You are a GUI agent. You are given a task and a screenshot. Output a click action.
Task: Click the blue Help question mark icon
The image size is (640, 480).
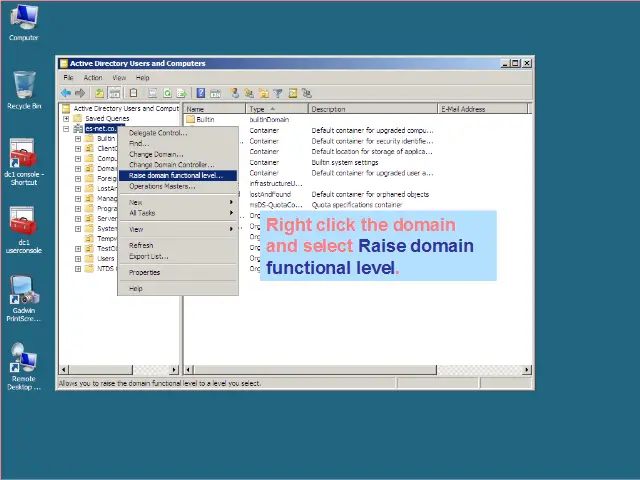[x=200, y=93]
